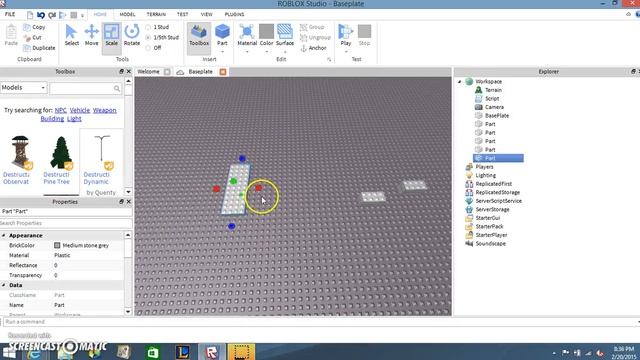Screen dimensions: 640x360
Task: Select the Select tool in ribbon
Action: coord(71,35)
